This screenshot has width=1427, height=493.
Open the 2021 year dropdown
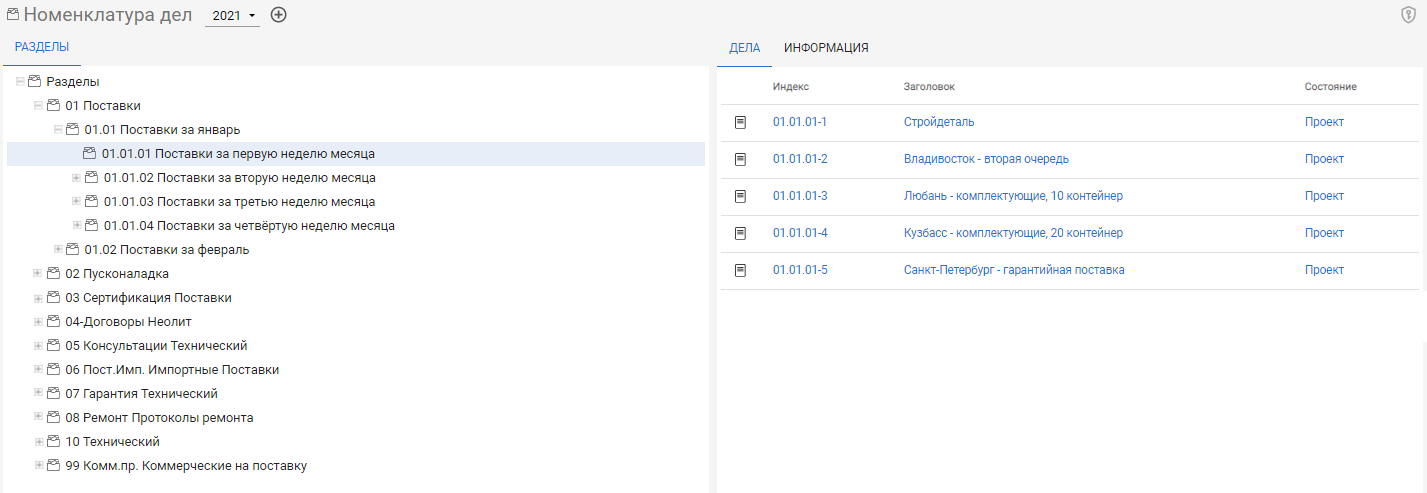coord(233,16)
